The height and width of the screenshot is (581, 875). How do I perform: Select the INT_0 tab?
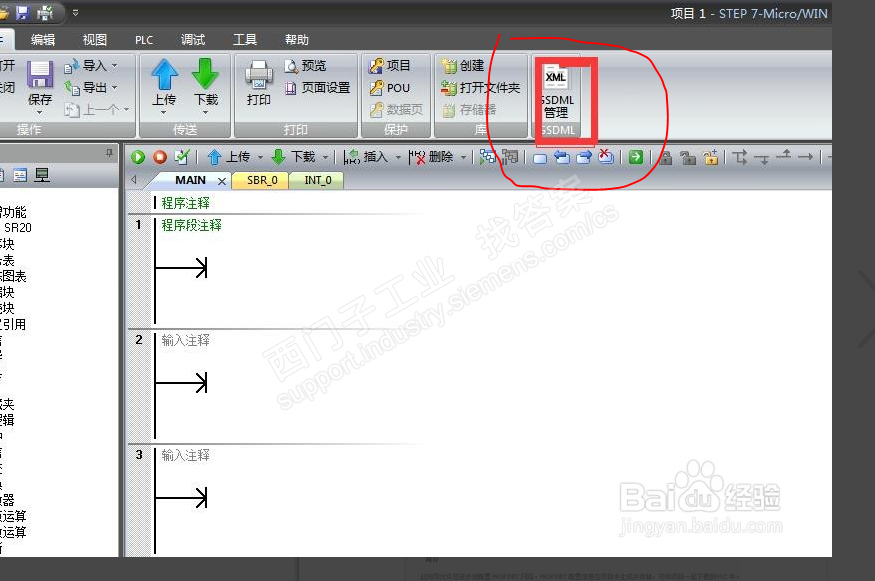(x=318, y=180)
